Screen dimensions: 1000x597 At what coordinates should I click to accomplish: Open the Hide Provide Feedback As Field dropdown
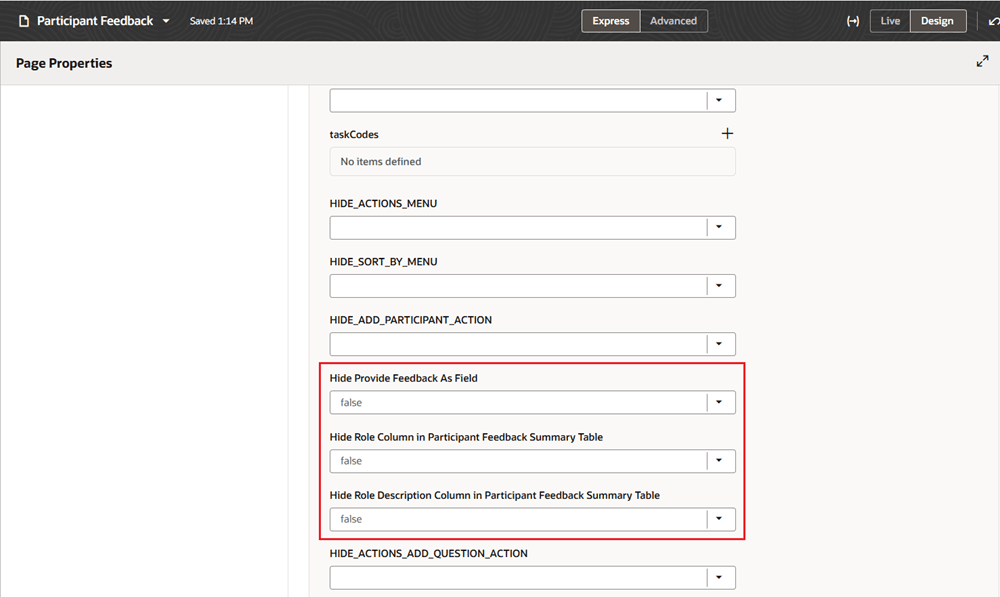coord(719,402)
